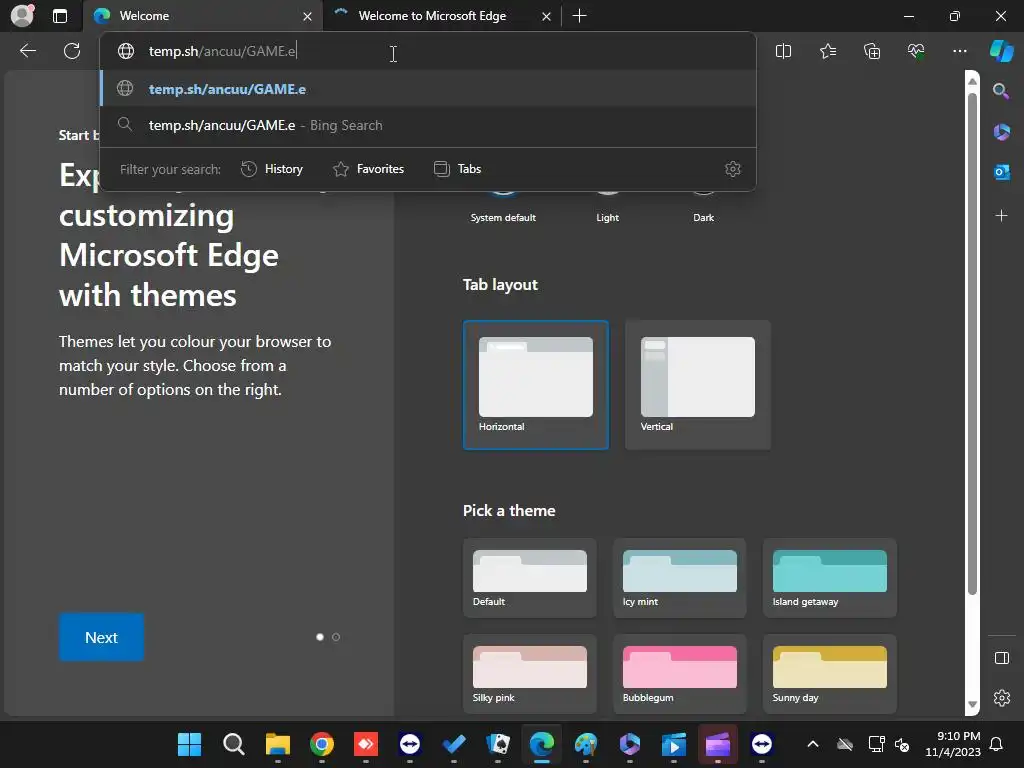Viewport: 1024px width, 768px height.
Task: Go to second page indicator dot
Action: pyautogui.click(x=336, y=637)
